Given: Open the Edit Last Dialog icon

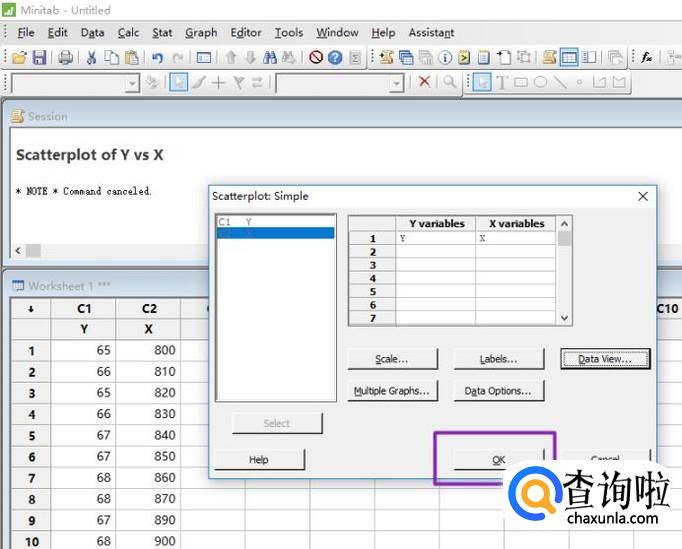Looking at the screenshot, I should click(x=204, y=57).
